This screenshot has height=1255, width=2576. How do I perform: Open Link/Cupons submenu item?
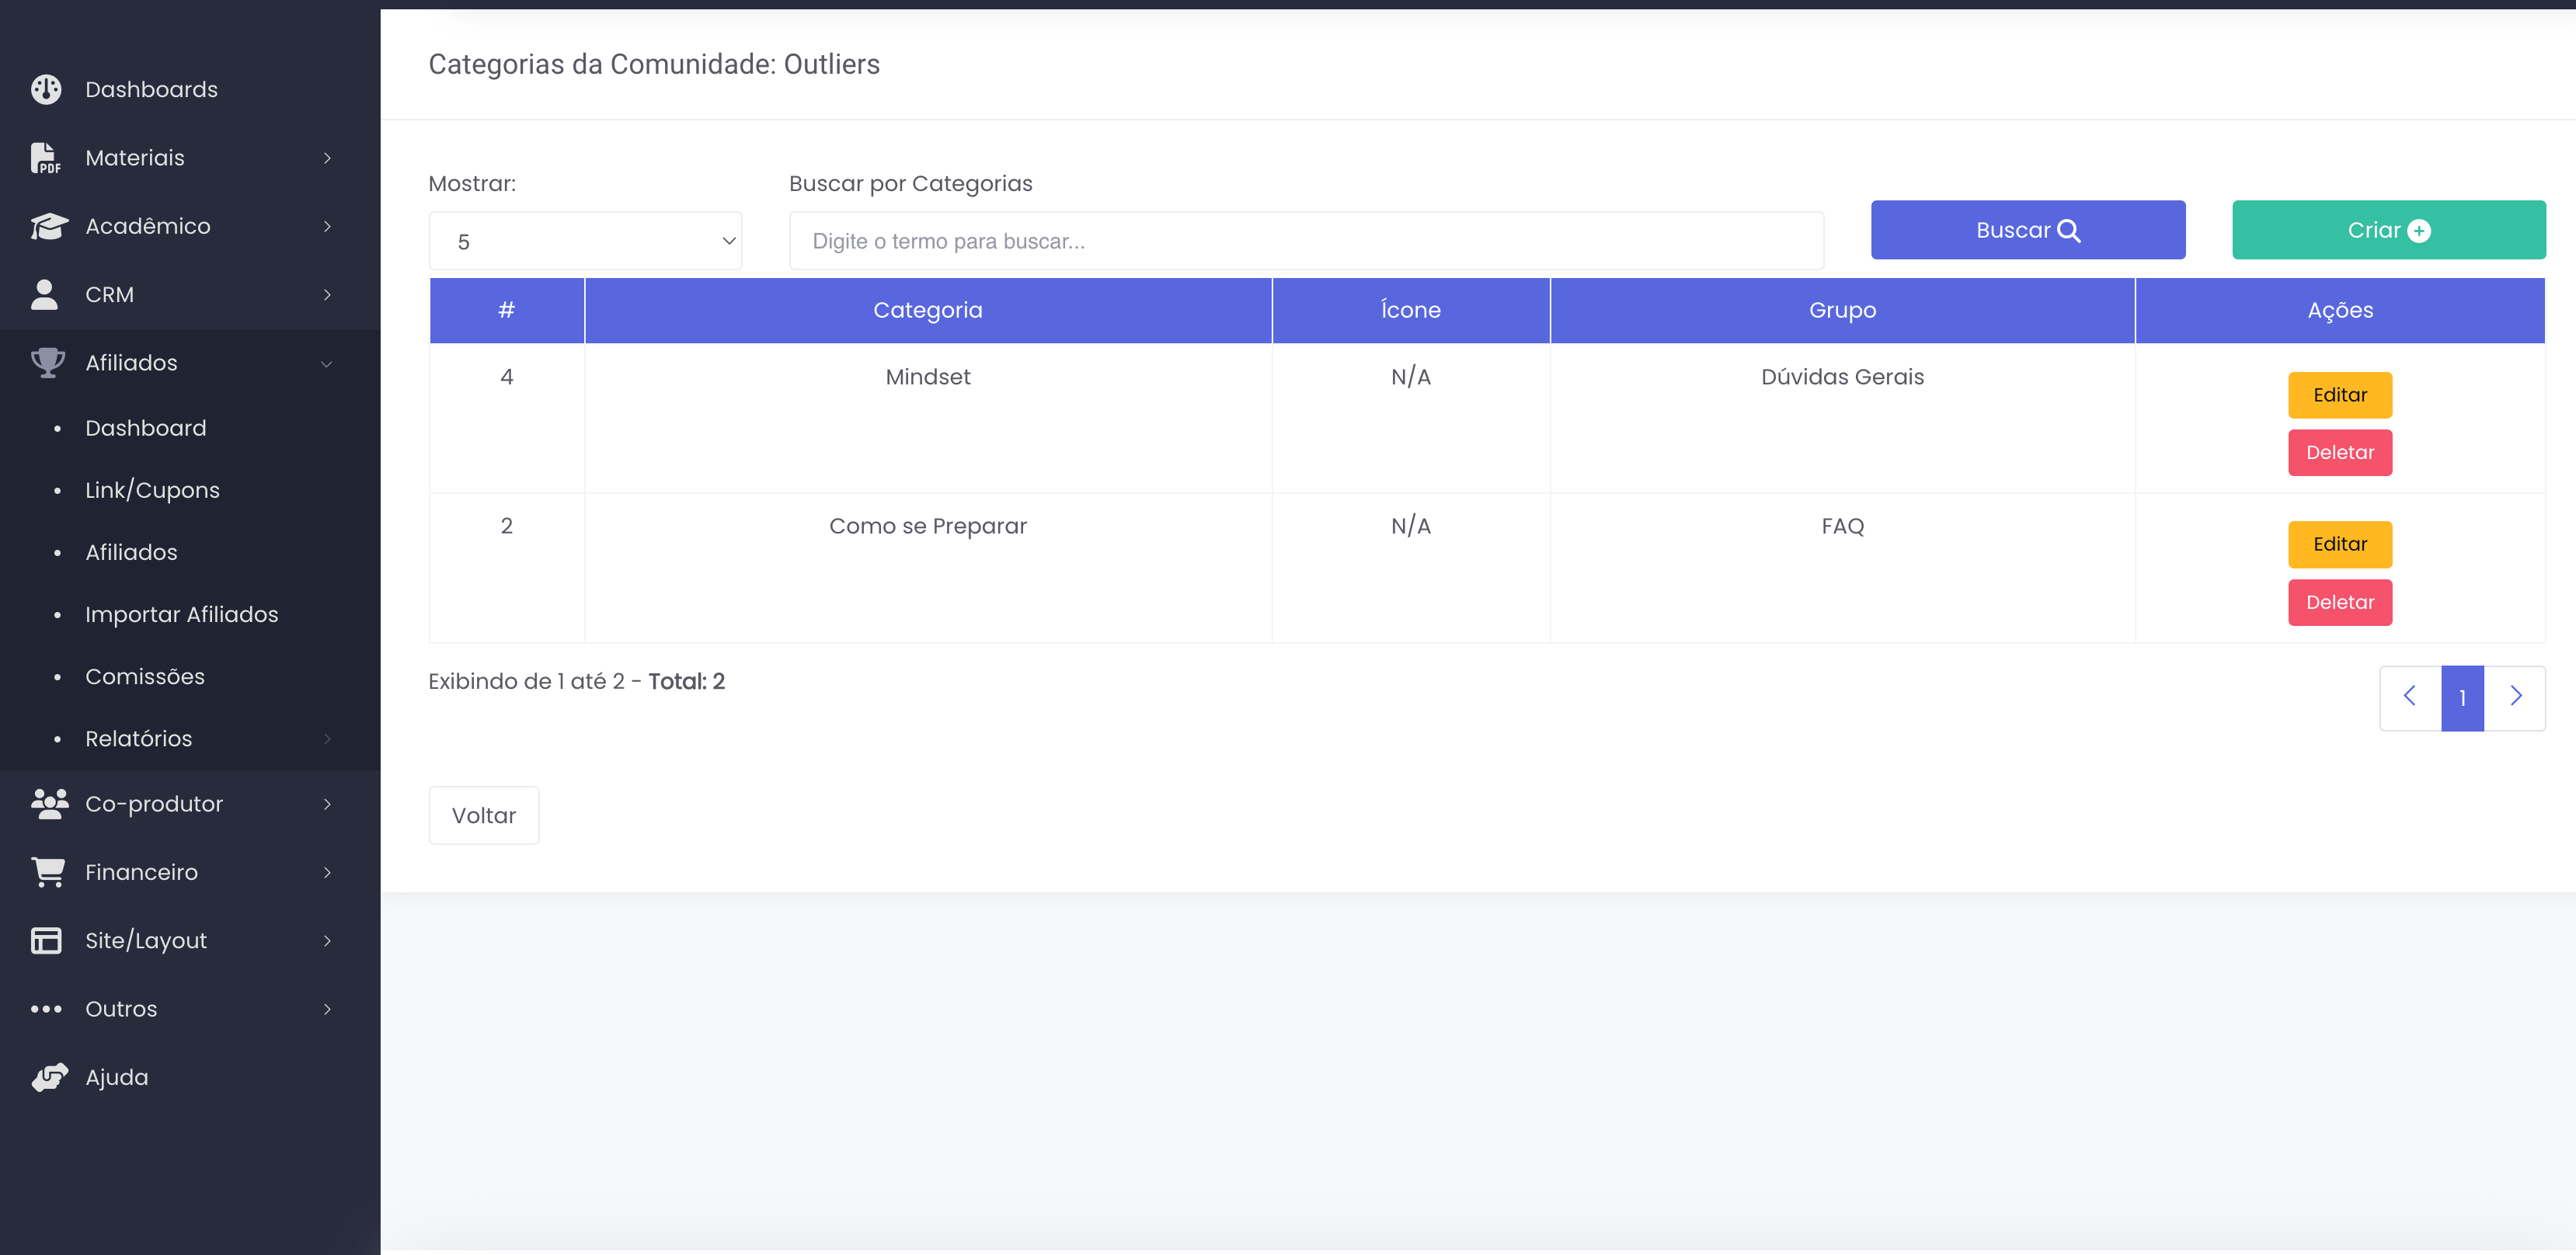coord(152,490)
